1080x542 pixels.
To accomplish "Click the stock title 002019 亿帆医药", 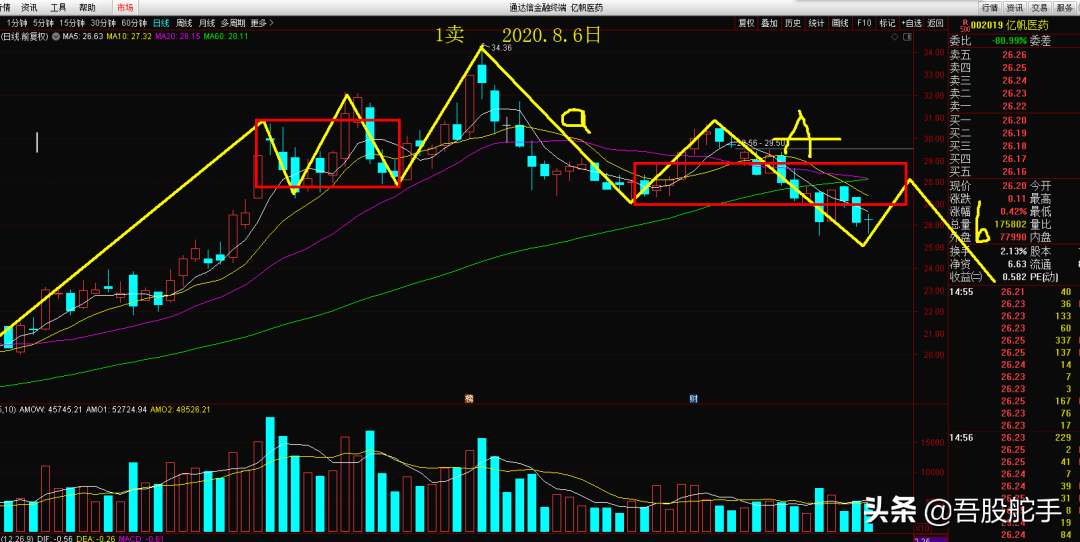I will 1009,25.
